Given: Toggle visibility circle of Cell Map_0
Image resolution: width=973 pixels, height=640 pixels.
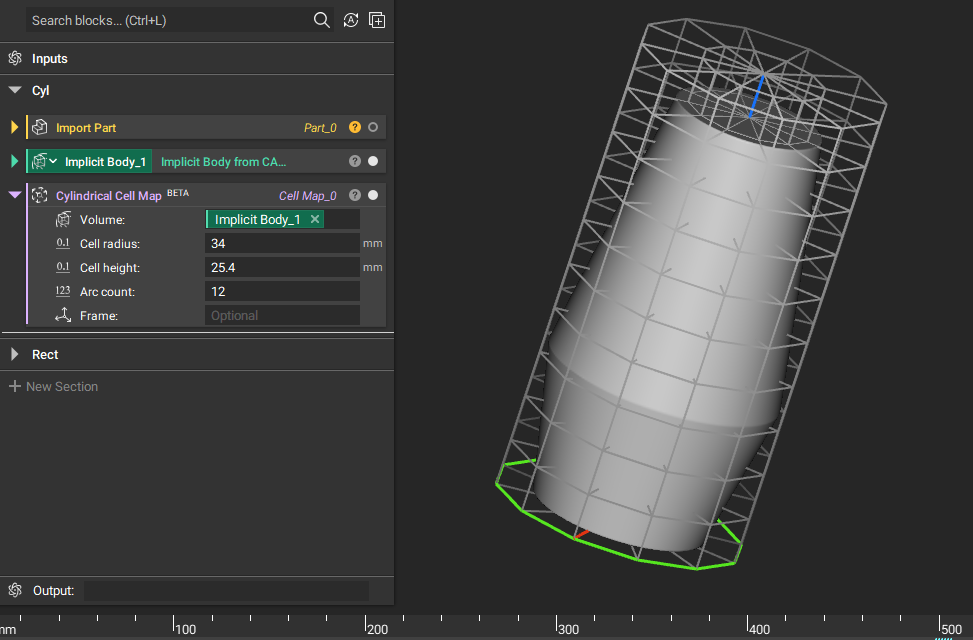Looking at the screenshot, I should 373,195.
